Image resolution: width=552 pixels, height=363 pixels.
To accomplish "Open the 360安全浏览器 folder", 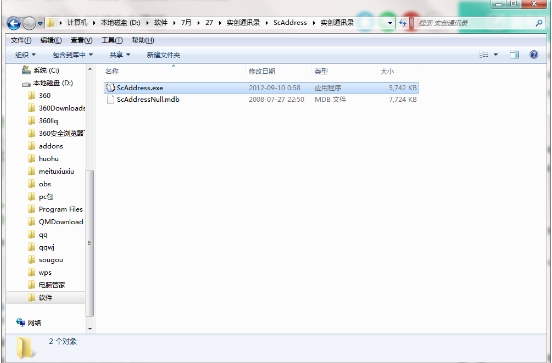I will click(62, 133).
